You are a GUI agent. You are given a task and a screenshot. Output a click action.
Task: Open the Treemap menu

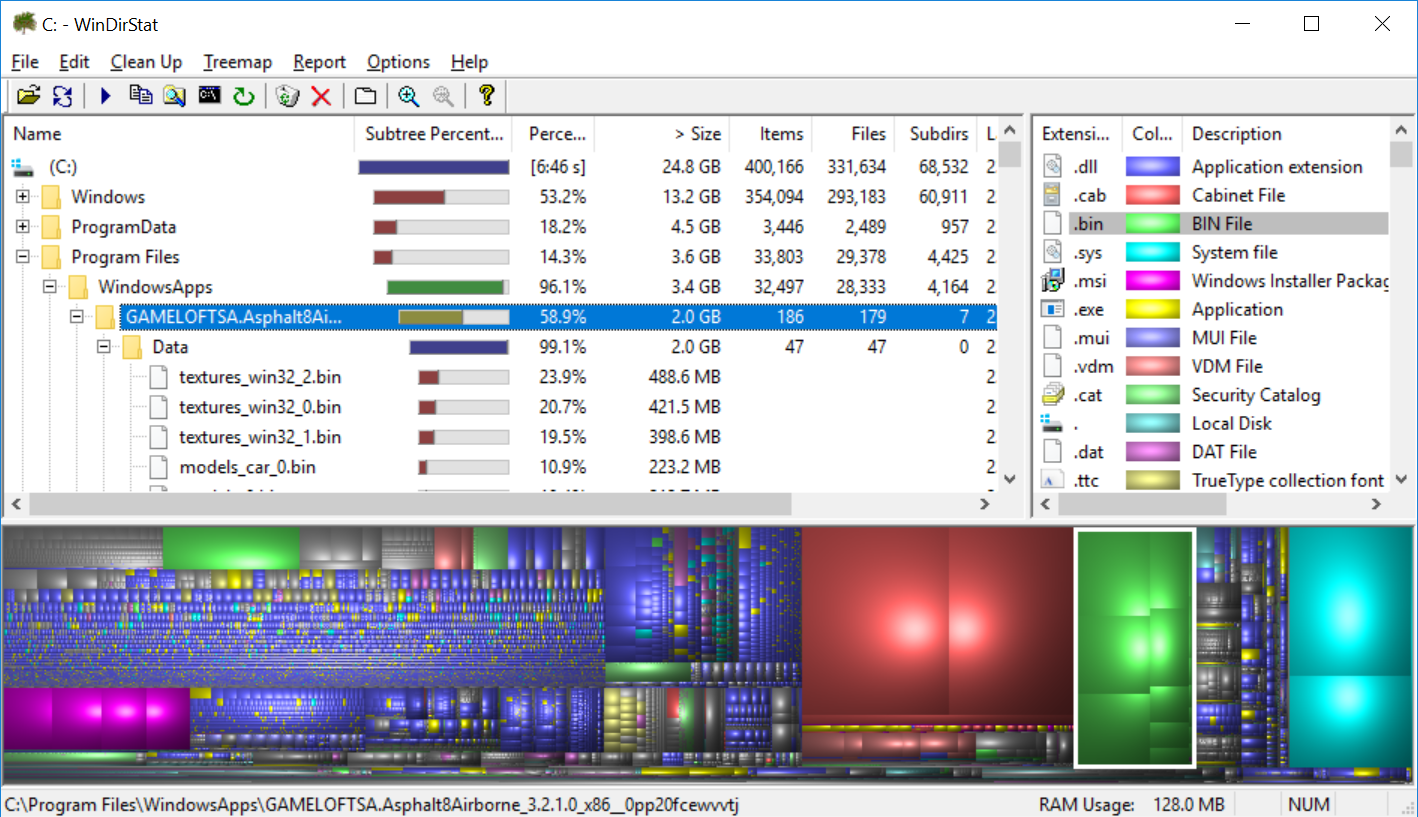point(237,62)
